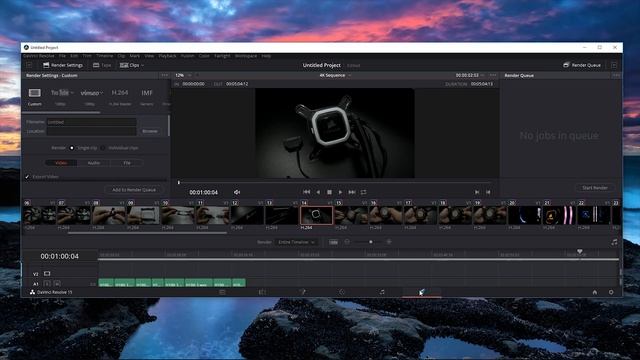Open the Vimeo preset dropdown
640x360 pixels.
click(91, 93)
